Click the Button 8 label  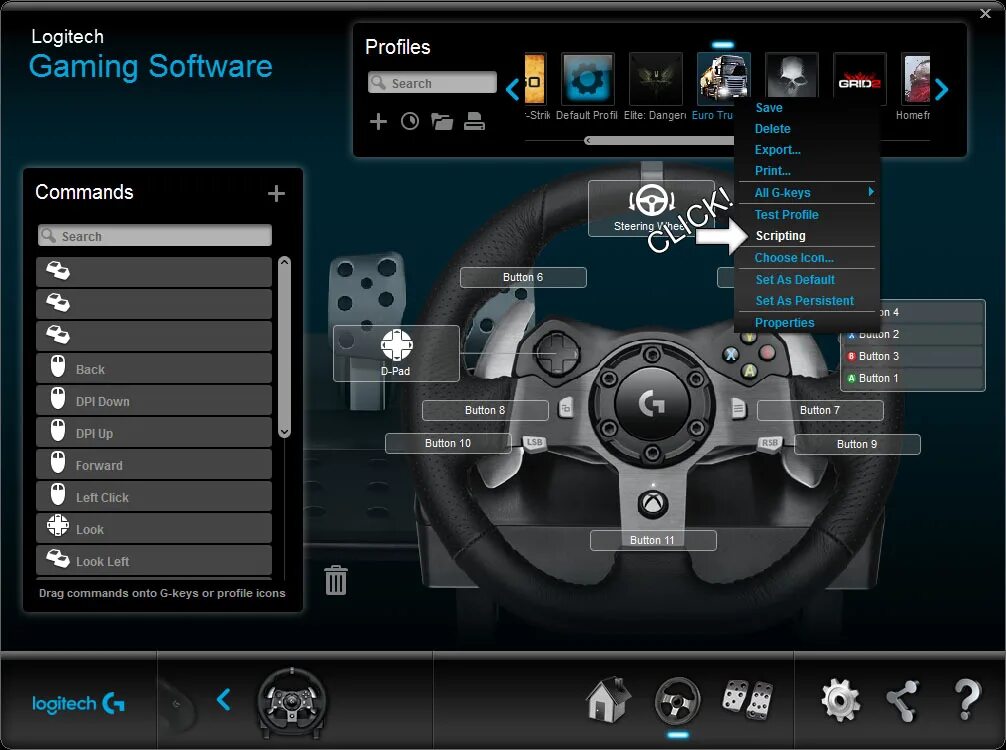485,411
